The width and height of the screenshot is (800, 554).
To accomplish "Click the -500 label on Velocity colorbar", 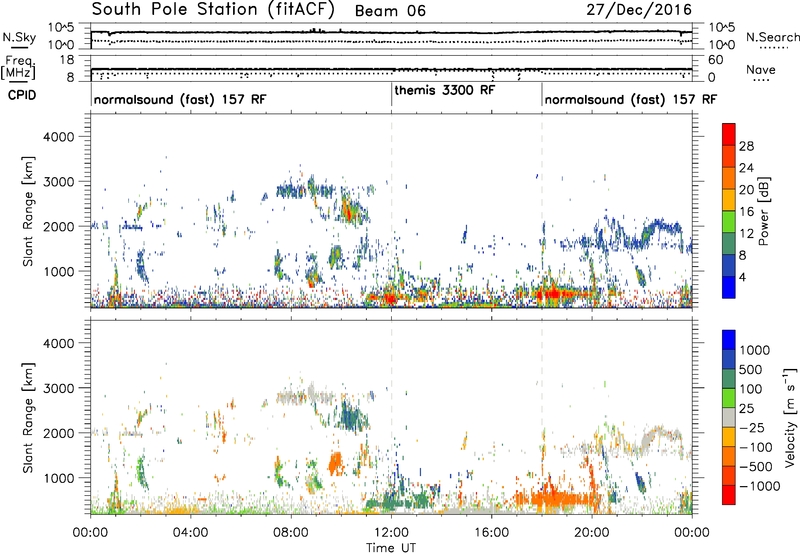I will pos(756,466).
